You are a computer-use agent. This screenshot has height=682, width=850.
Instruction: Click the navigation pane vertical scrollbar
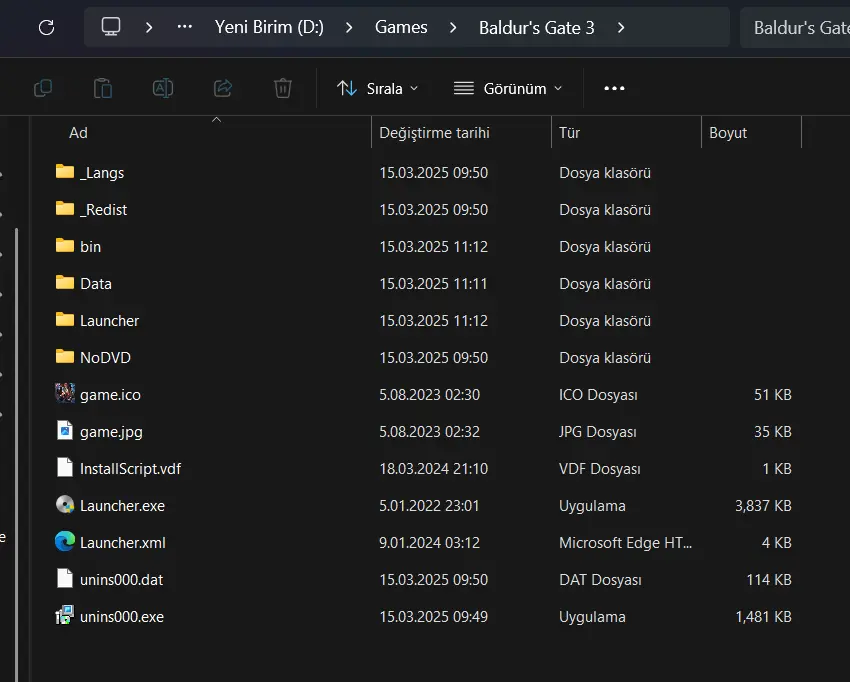[x=16, y=454]
